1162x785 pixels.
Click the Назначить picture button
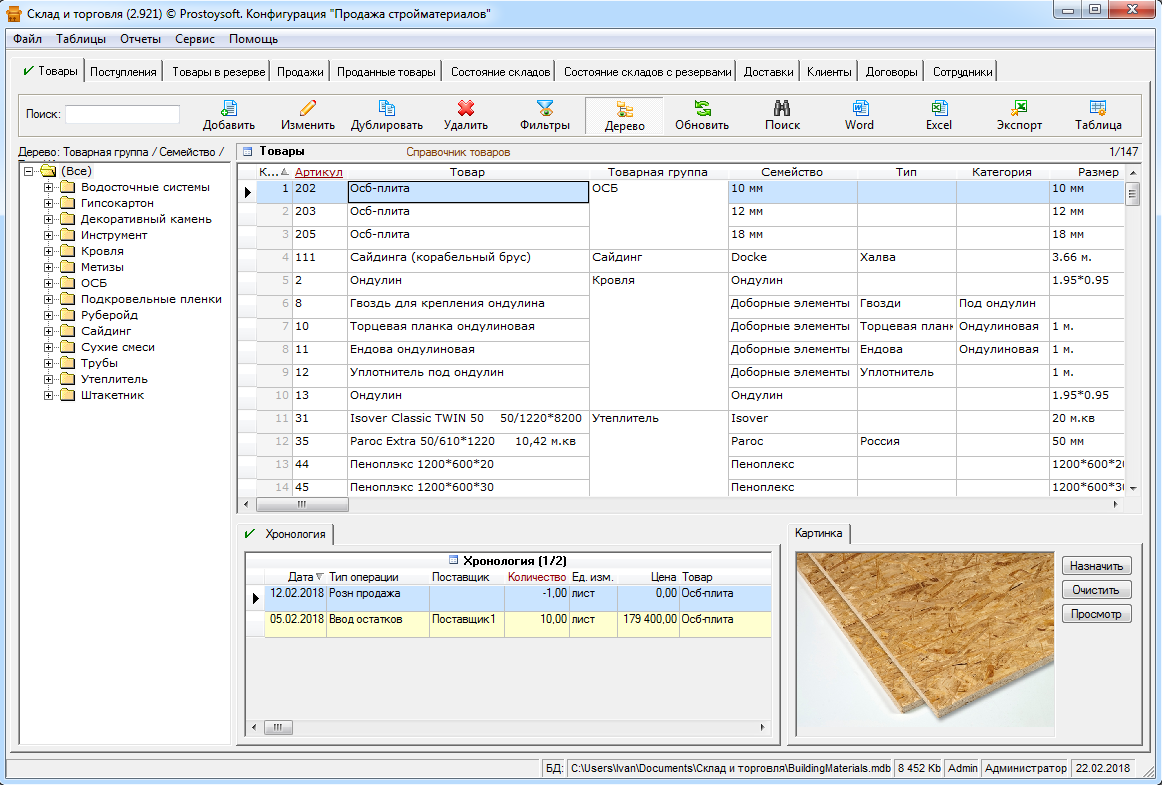[1096, 566]
